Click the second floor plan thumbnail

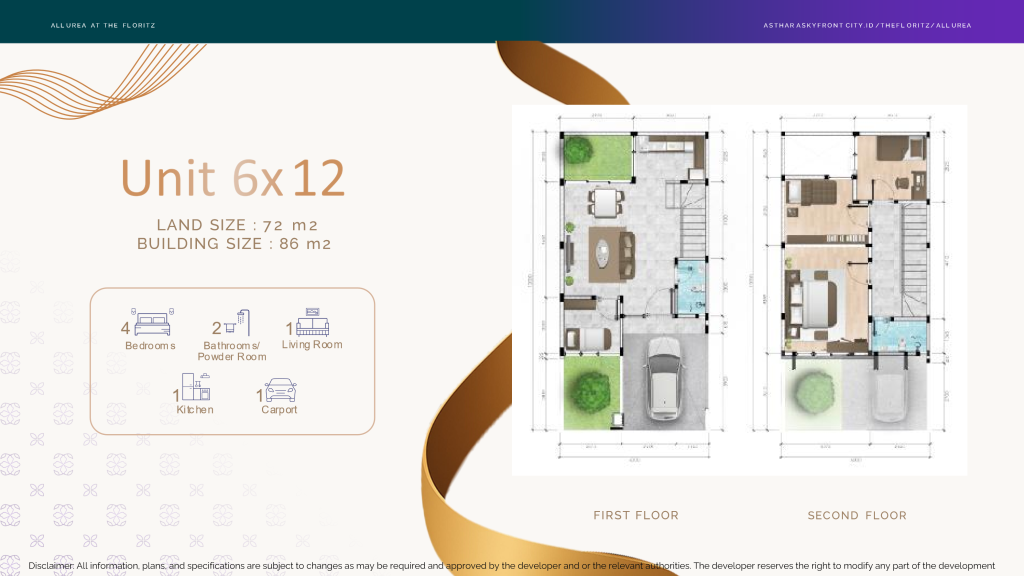click(860, 280)
